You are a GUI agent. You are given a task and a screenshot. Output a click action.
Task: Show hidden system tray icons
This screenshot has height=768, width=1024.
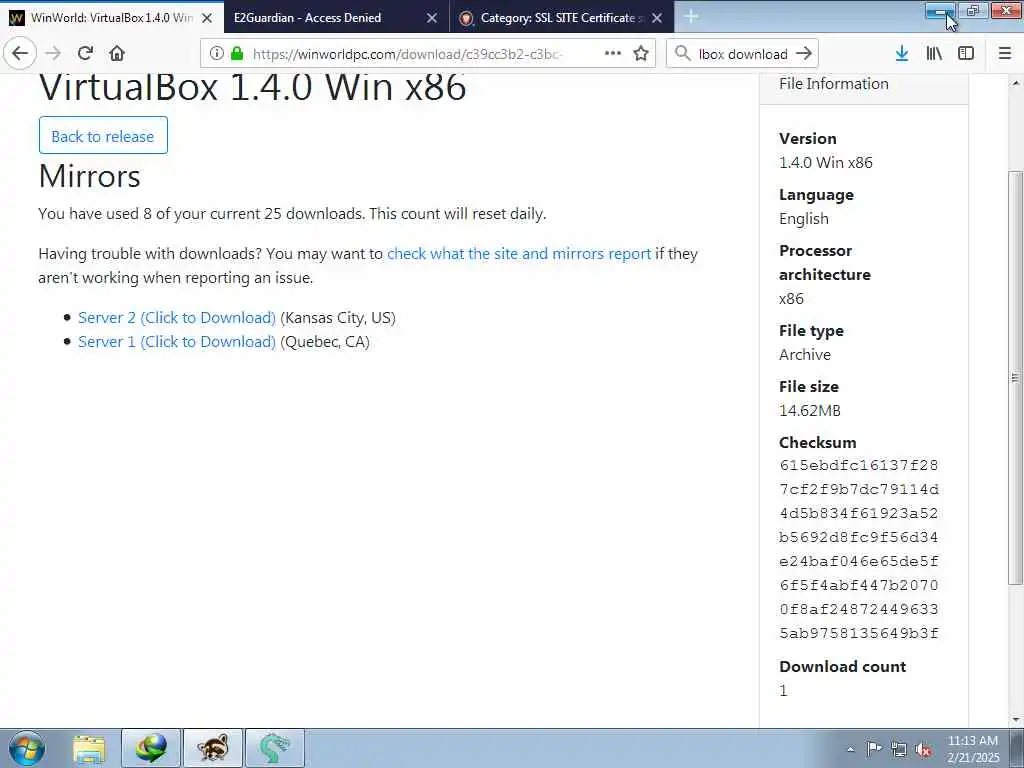tap(850, 749)
